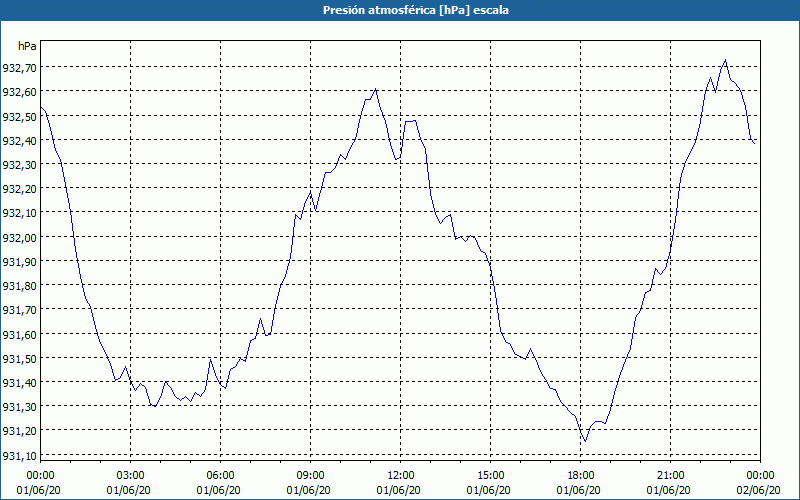This screenshot has width=800, height=500.
Task: Click the chart title 'Presión atmosférica [hPa] escala'
Action: (400, 10)
